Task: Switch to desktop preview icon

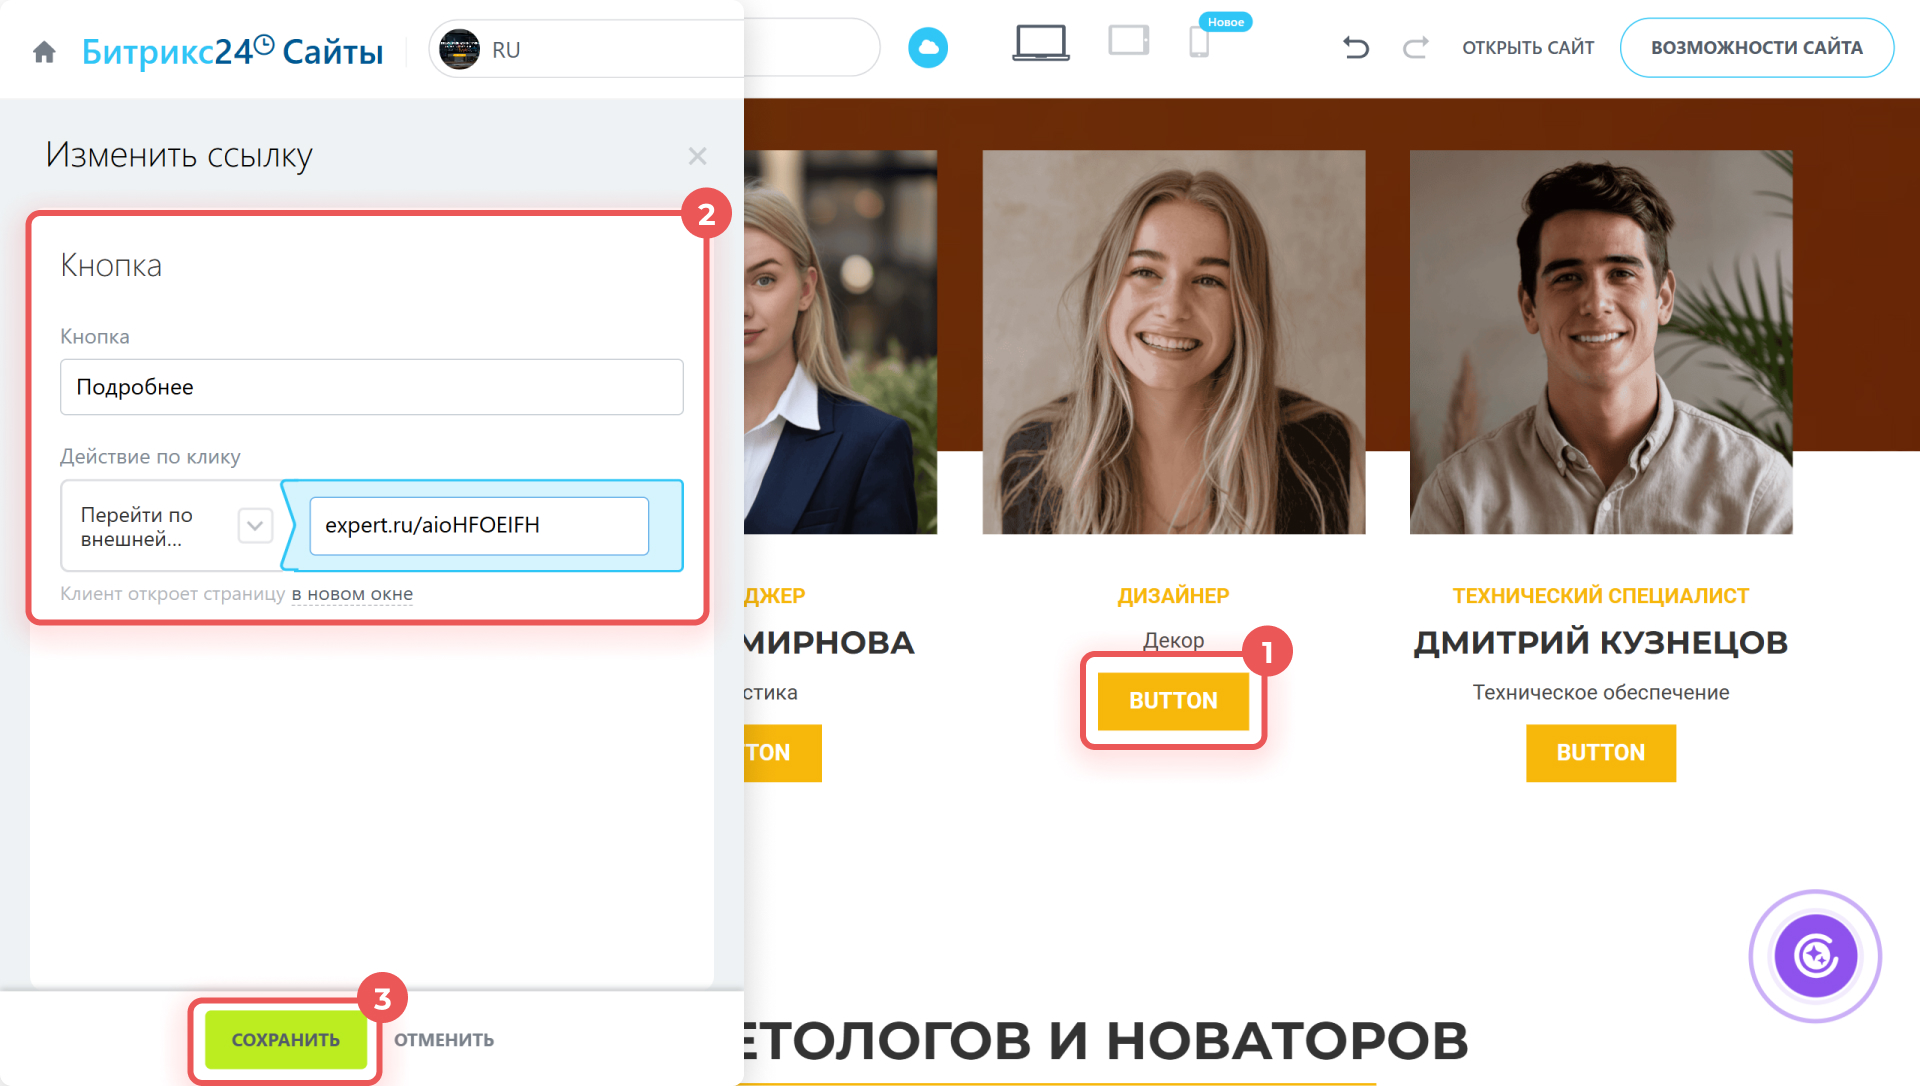Action: click(1040, 44)
